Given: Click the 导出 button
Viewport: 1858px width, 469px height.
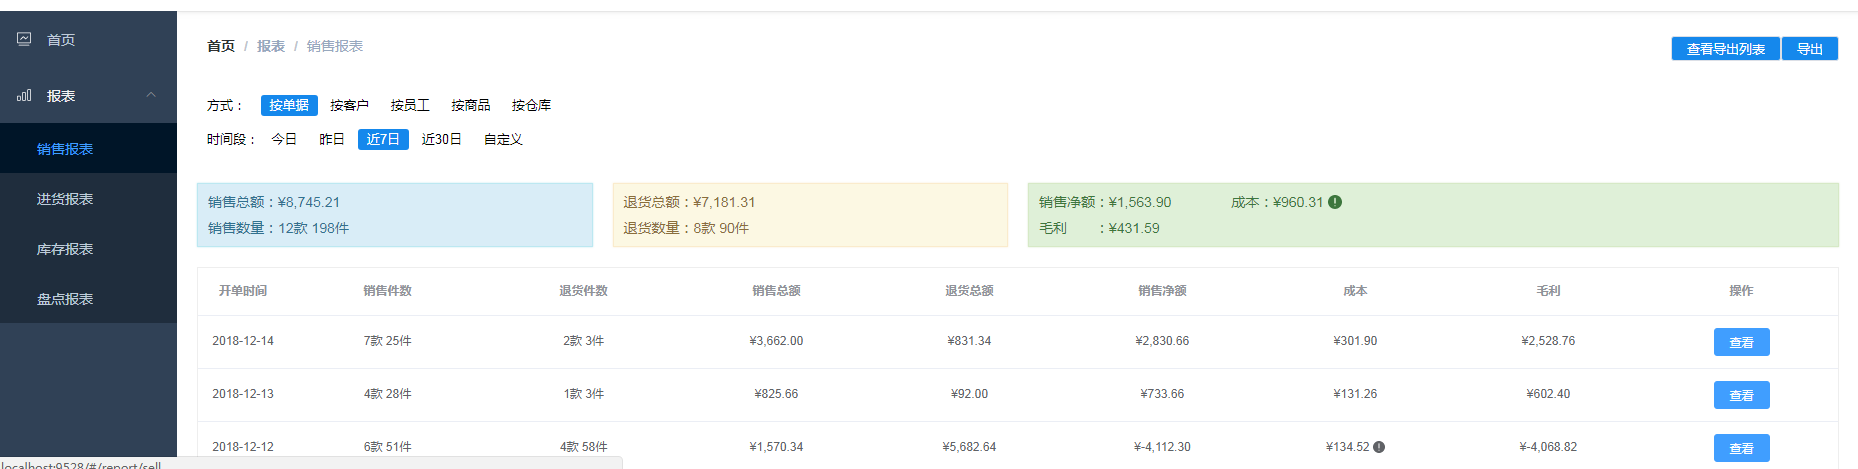Looking at the screenshot, I should pos(1809,49).
